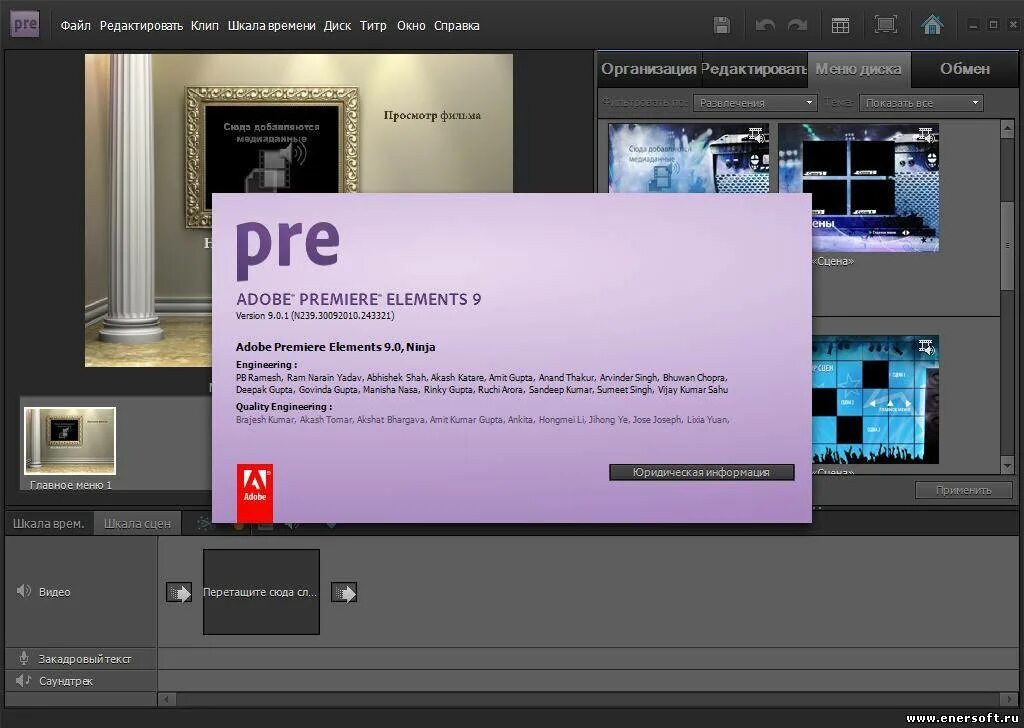
Task: Click Просмотр фильма text in preview
Action: (x=432, y=116)
